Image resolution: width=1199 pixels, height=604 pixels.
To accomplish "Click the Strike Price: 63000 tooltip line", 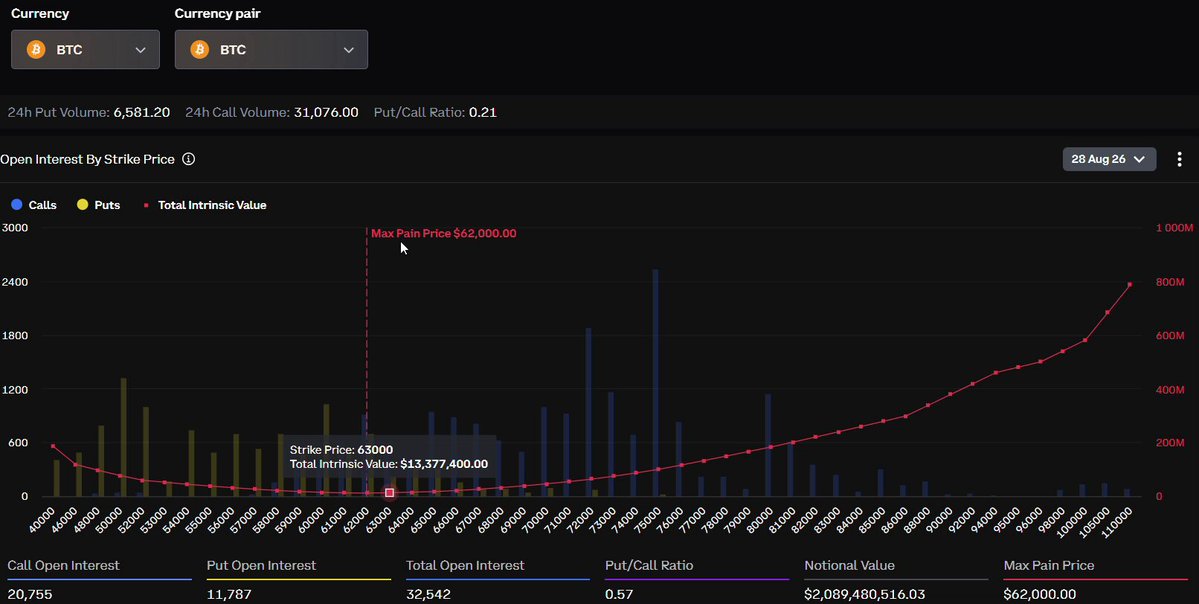I will click(x=341, y=450).
